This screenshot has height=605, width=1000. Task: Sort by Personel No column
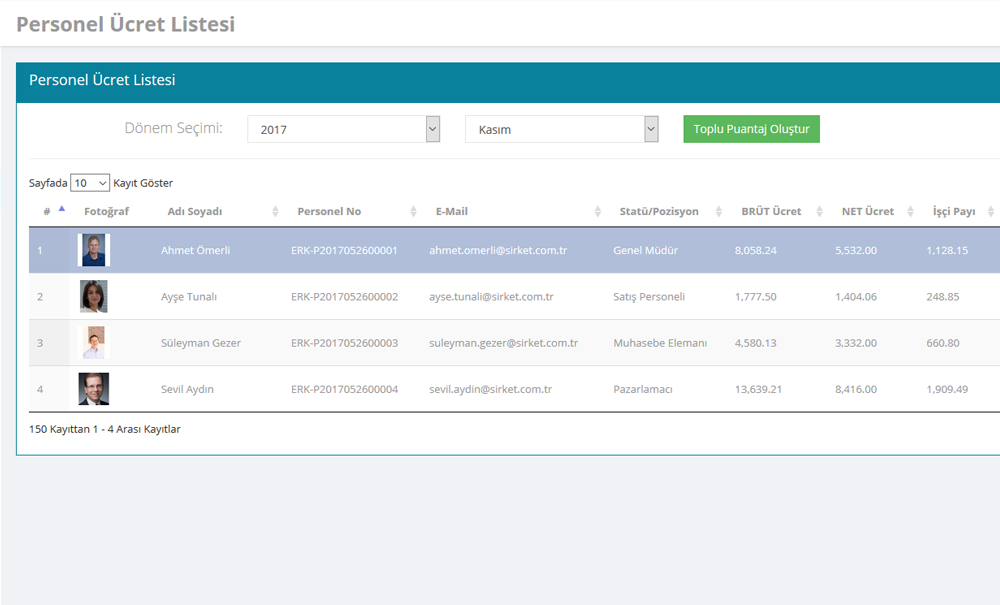[x=329, y=211]
